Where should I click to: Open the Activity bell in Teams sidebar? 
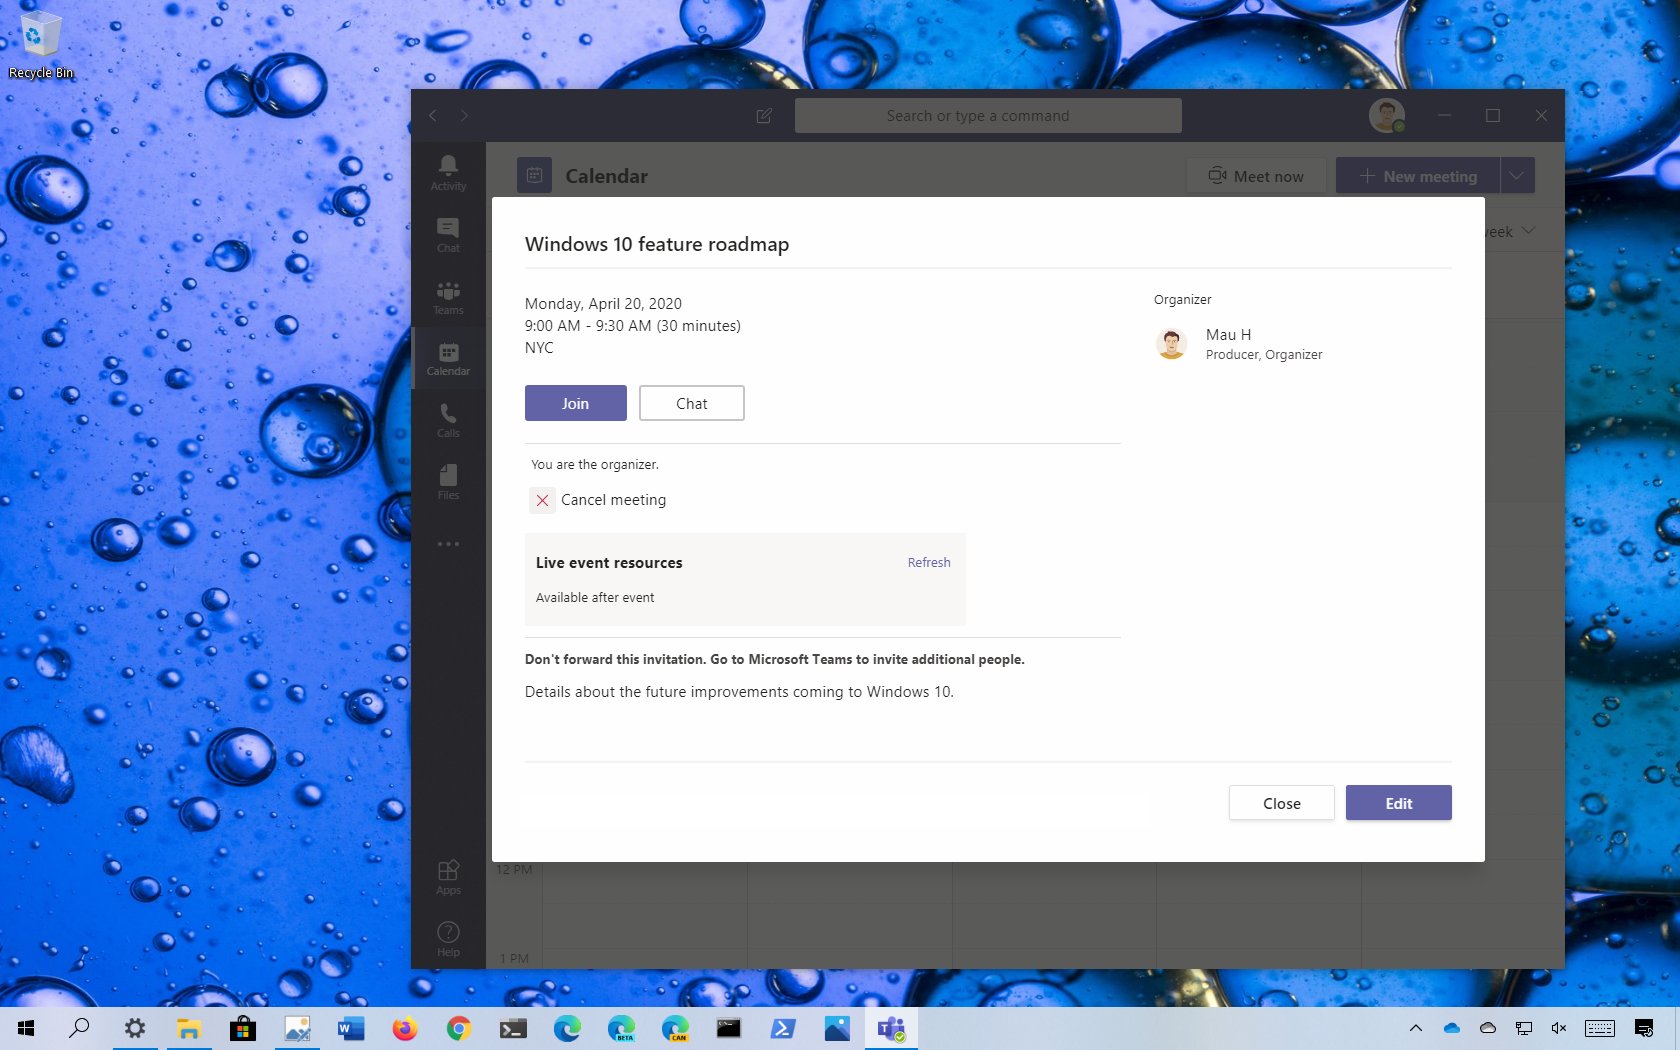[x=448, y=172]
